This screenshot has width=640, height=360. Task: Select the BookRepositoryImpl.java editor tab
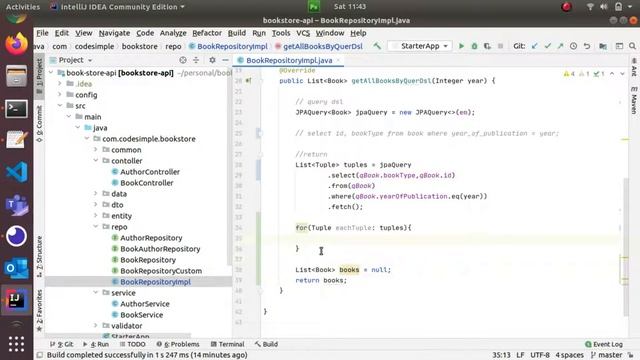pos(289,60)
